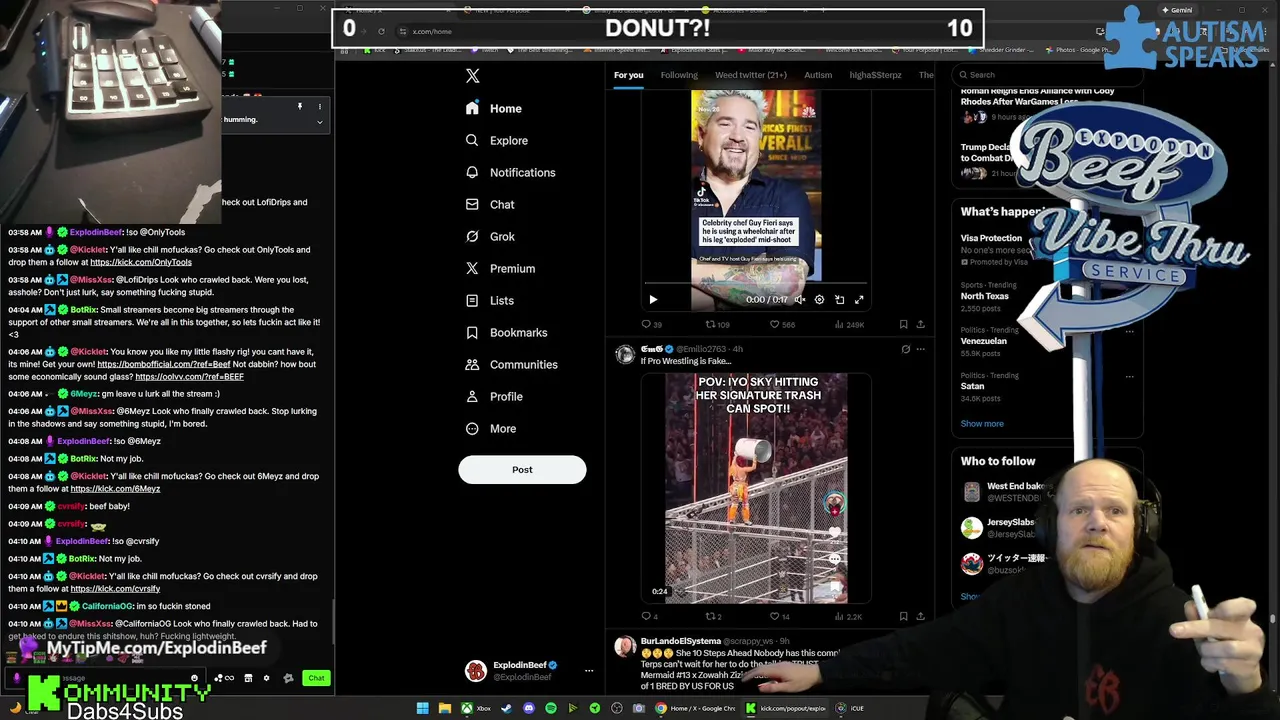The width and height of the screenshot is (1280, 720).
Task: Open the Notifications bell icon
Action: coord(472,172)
